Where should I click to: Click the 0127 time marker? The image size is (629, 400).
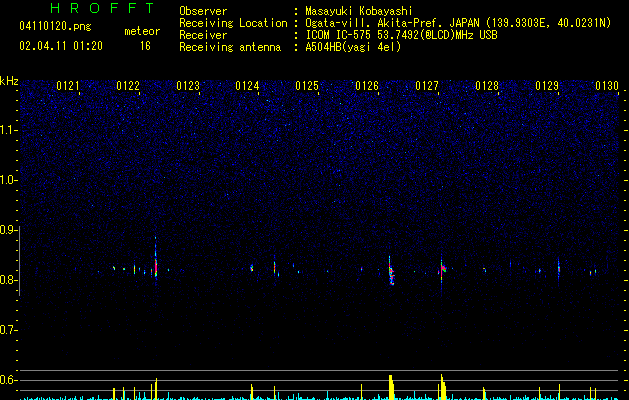[x=427, y=86]
